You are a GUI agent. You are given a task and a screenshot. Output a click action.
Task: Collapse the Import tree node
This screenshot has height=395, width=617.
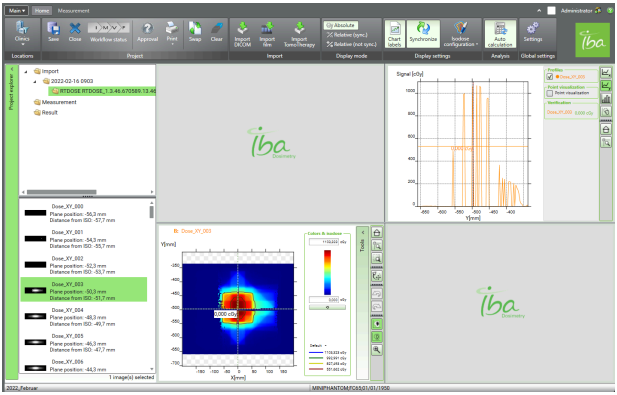tap(26, 72)
